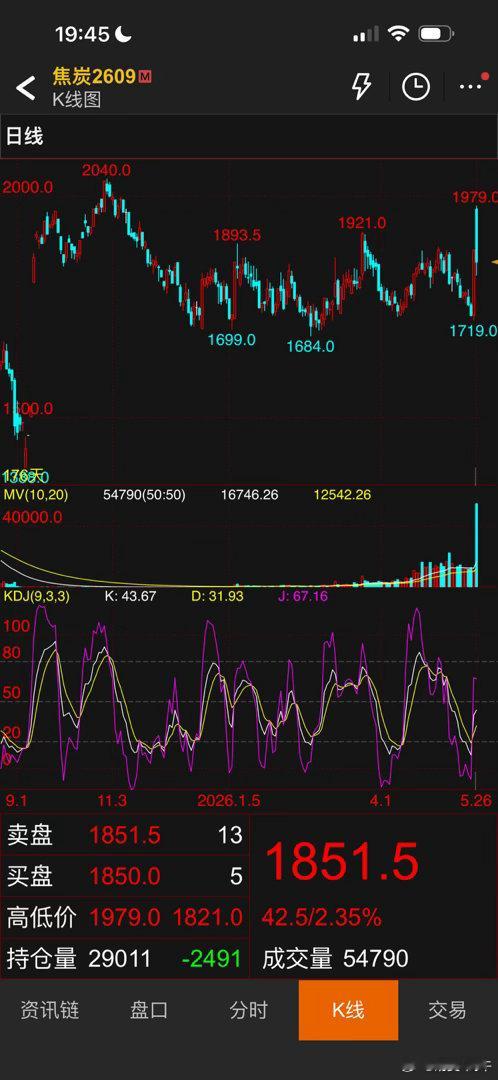Tap the 2026.1.5 date axis label
Image resolution: width=498 pixels, height=1080 pixels.
click(229, 800)
